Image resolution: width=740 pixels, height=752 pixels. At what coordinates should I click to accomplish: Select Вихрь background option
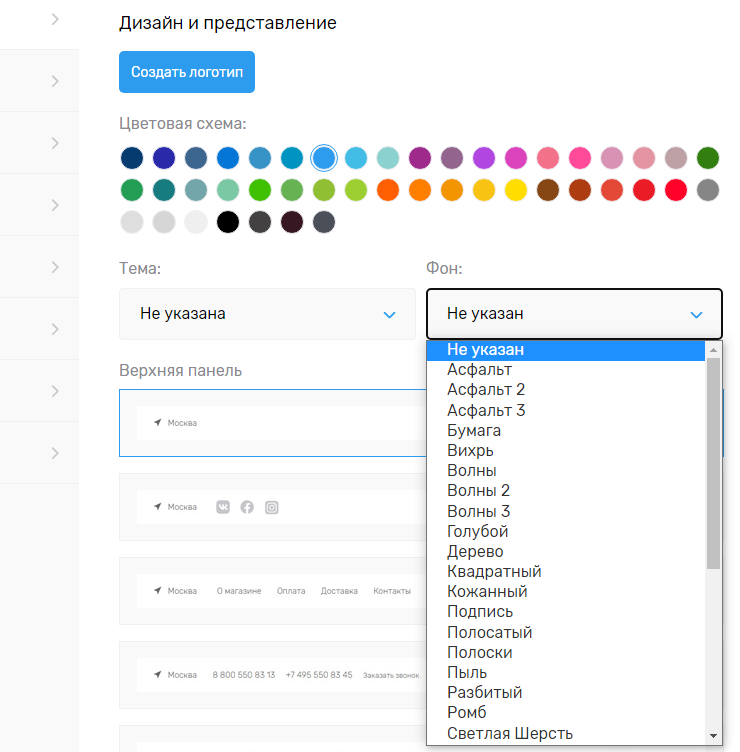(x=565, y=451)
